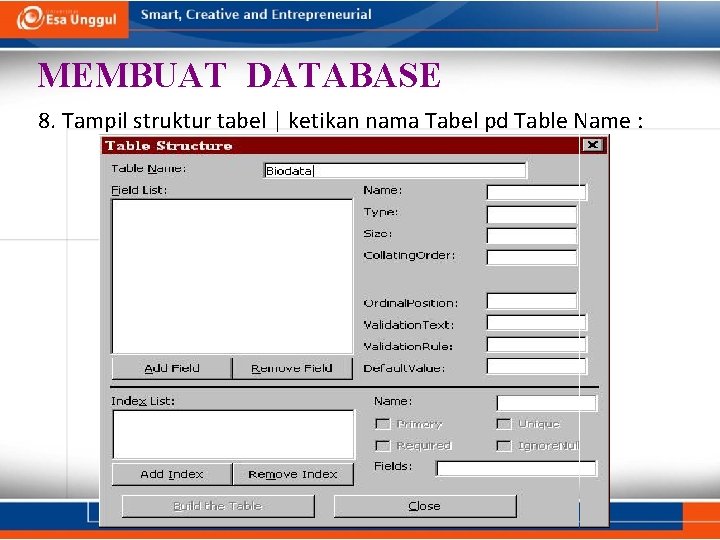Click the CollatingOrder input box
This screenshot has width=720, height=540.
tap(532, 257)
